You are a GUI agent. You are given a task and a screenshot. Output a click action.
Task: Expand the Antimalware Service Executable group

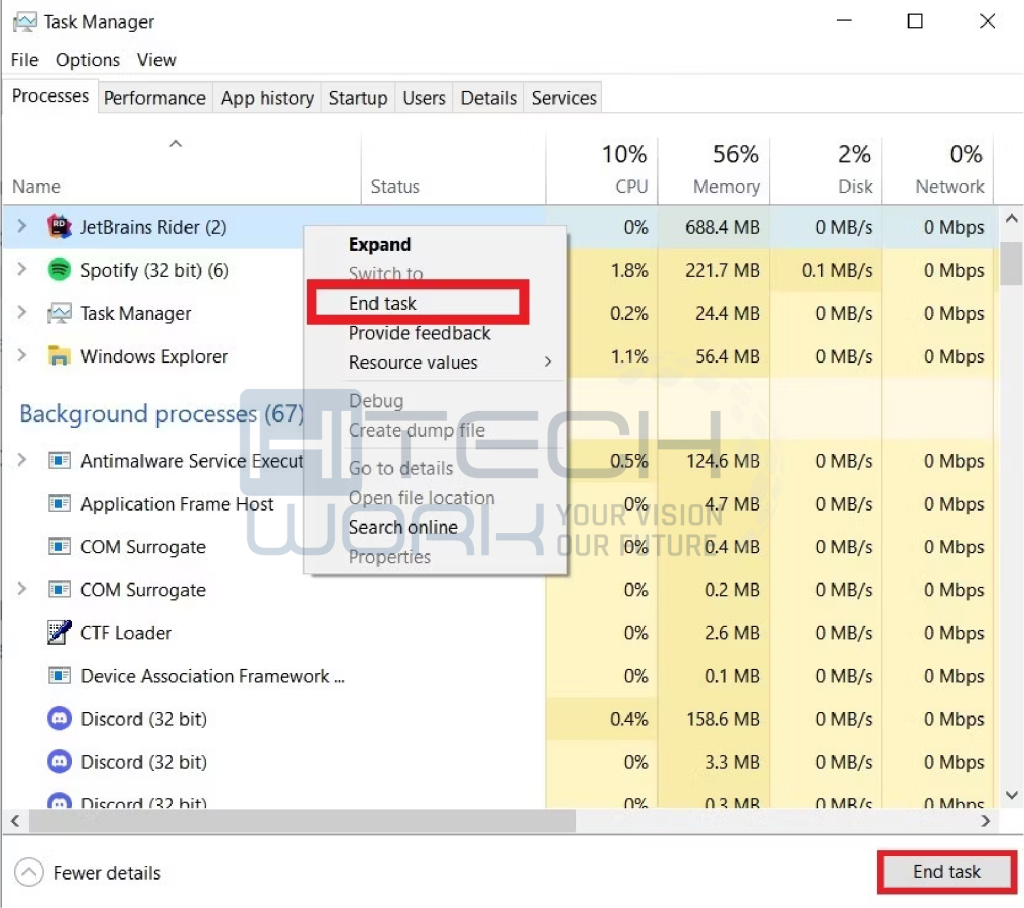[x=22, y=460]
